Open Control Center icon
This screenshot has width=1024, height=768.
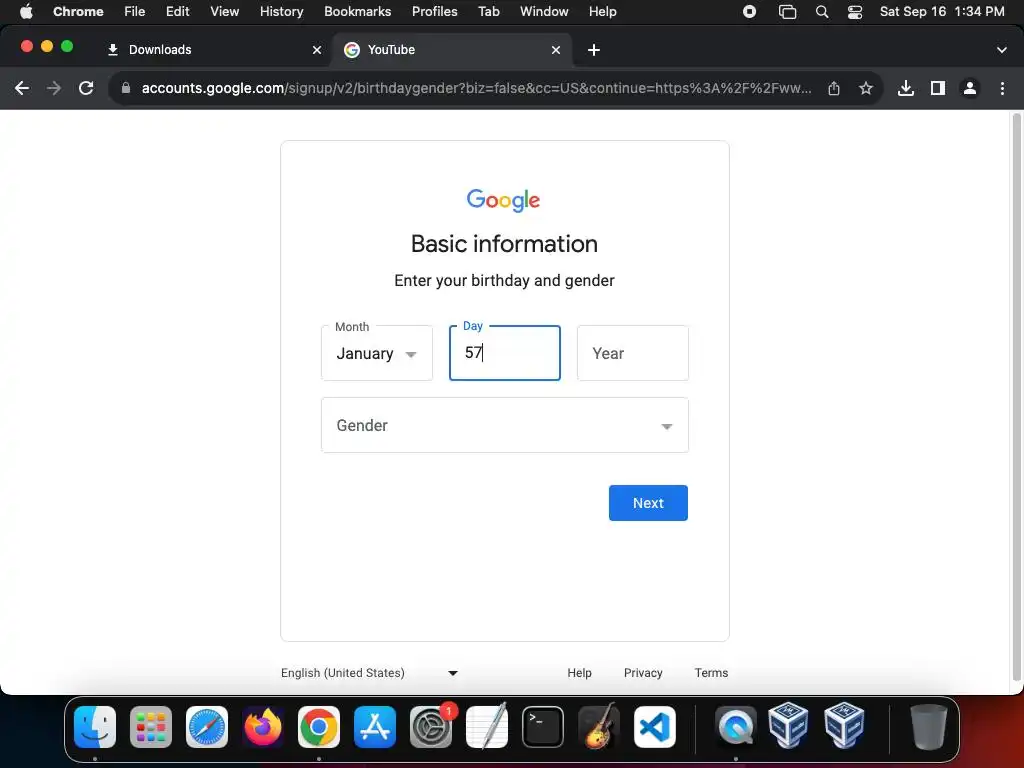pyautogui.click(x=855, y=12)
